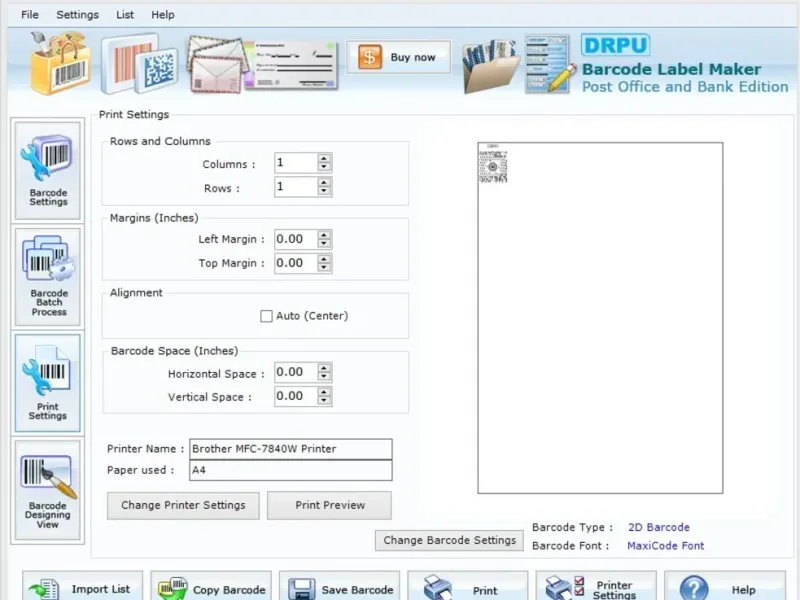Viewport: 800px width, 600px height.
Task: Click the 'MaxiCode Font' value
Action: (665, 546)
